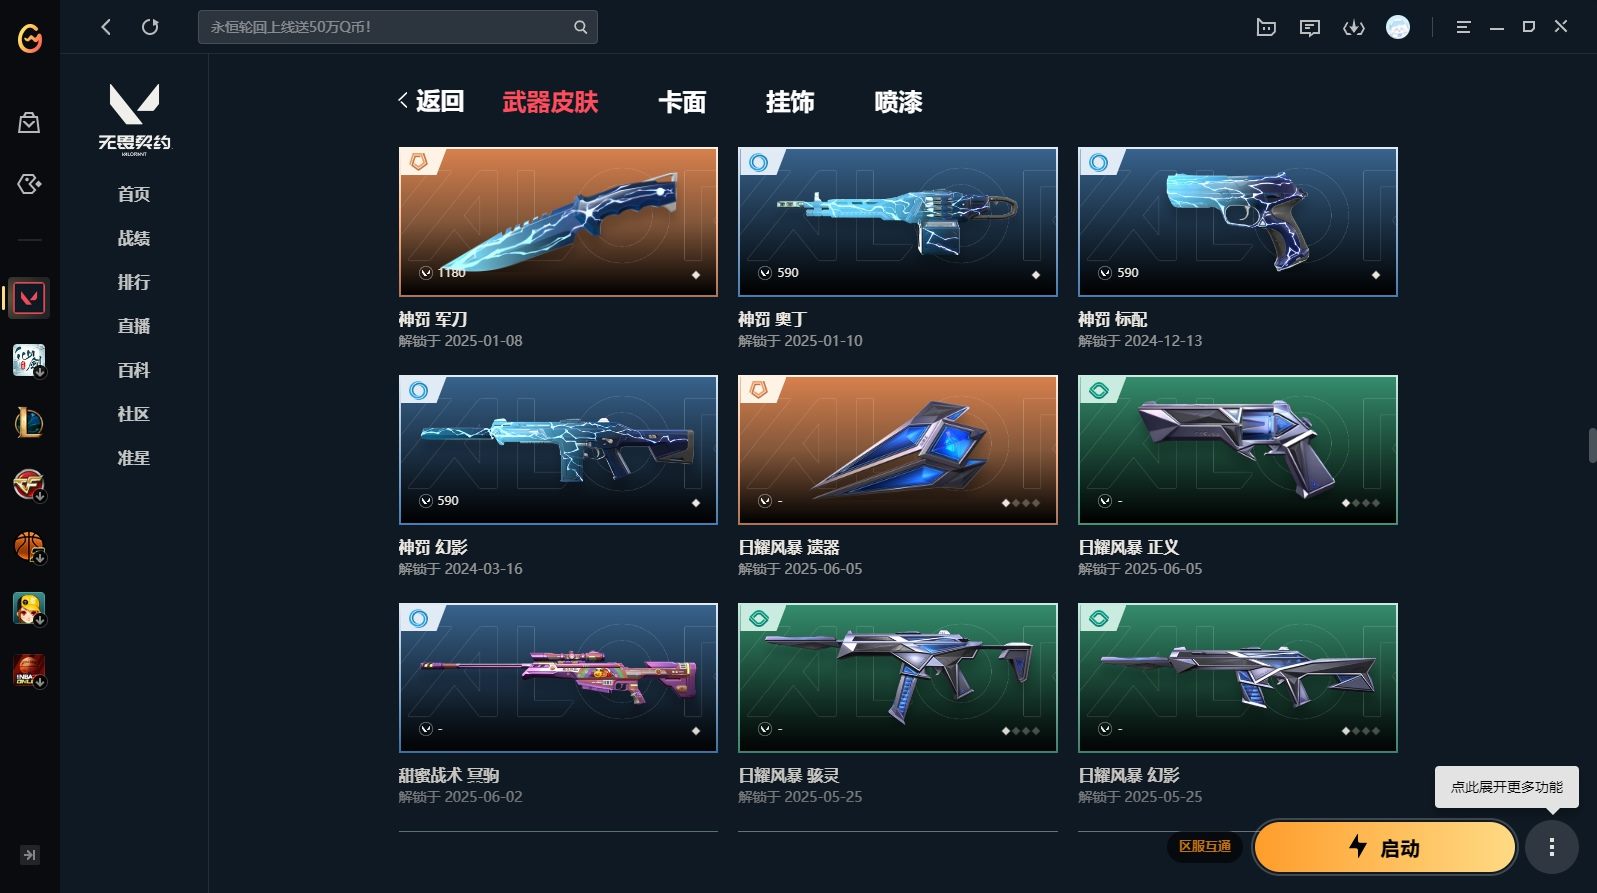Image resolution: width=1597 pixels, height=893 pixels.
Task: Click the orange 启动 launch button
Action: pos(1385,848)
